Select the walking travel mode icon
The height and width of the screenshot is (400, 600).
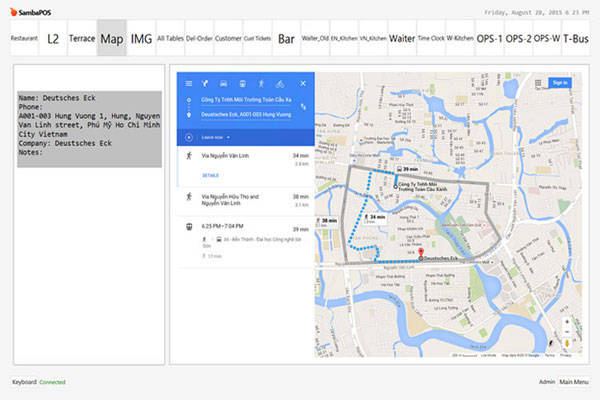[260, 83]
